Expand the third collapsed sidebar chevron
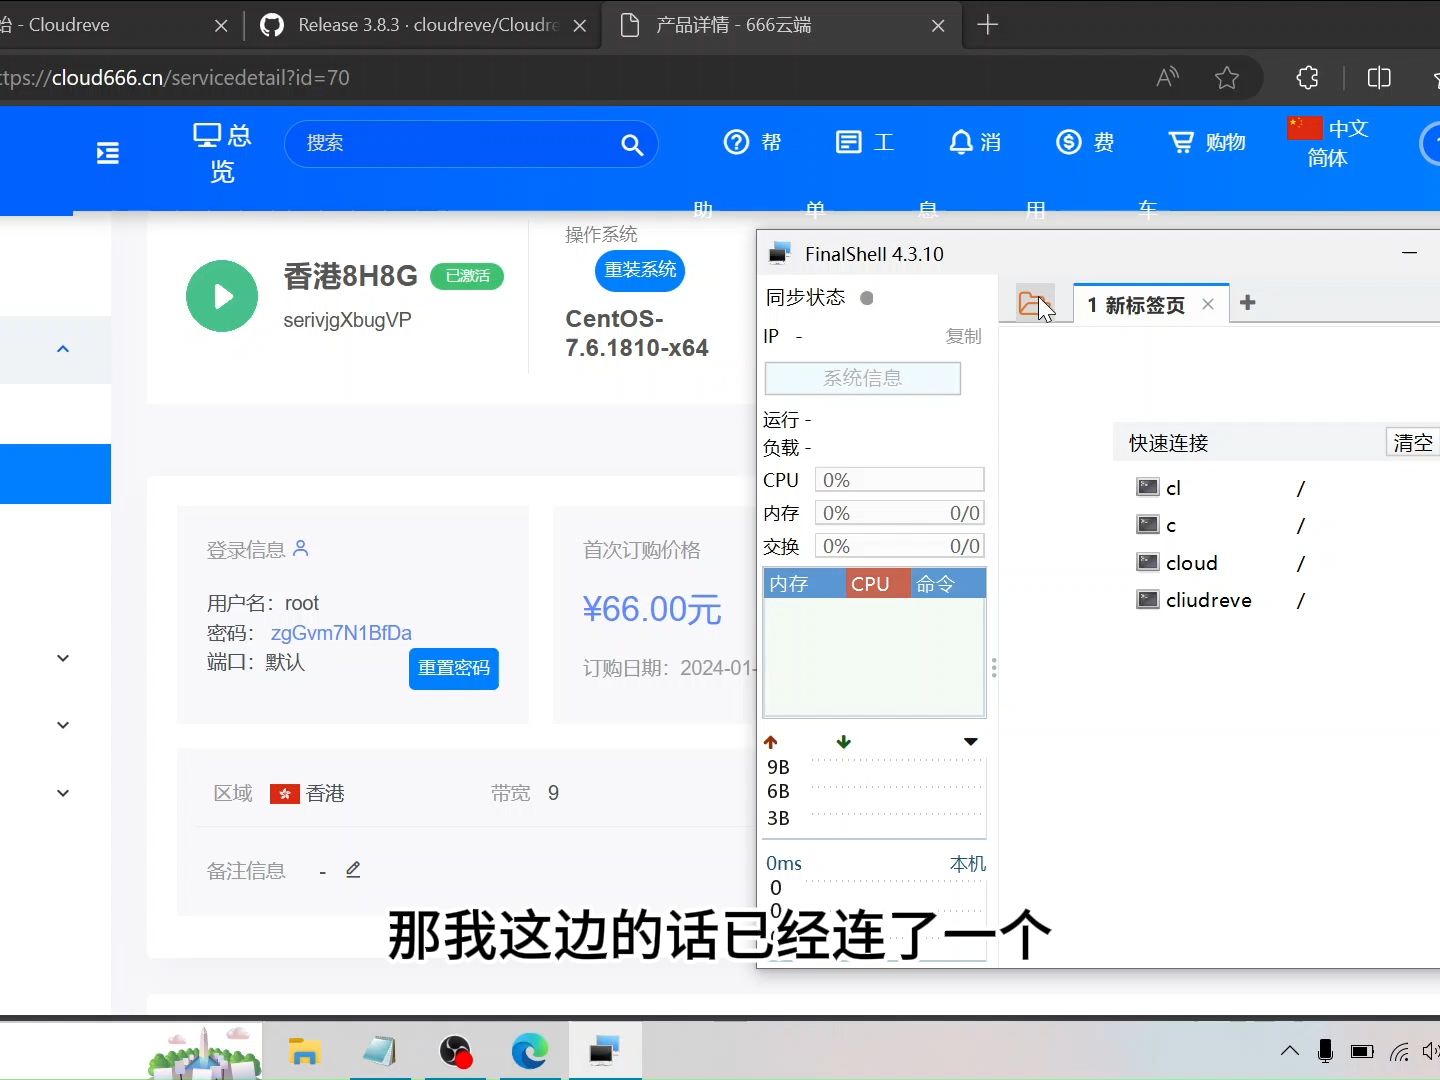Viewport: 1440px width, 1080px height. 63,793
